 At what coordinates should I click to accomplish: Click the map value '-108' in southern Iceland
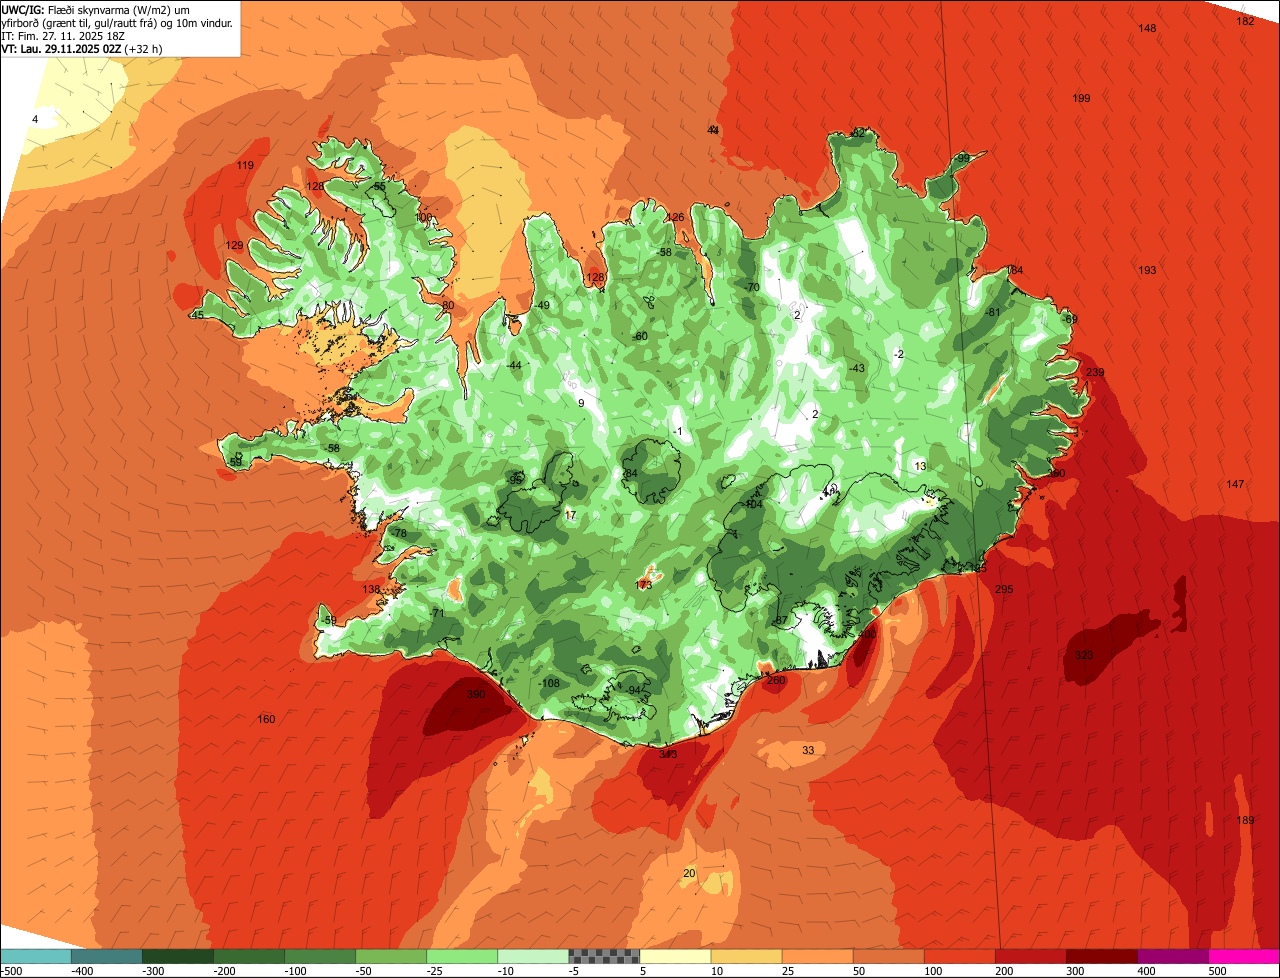pos(550,684)
